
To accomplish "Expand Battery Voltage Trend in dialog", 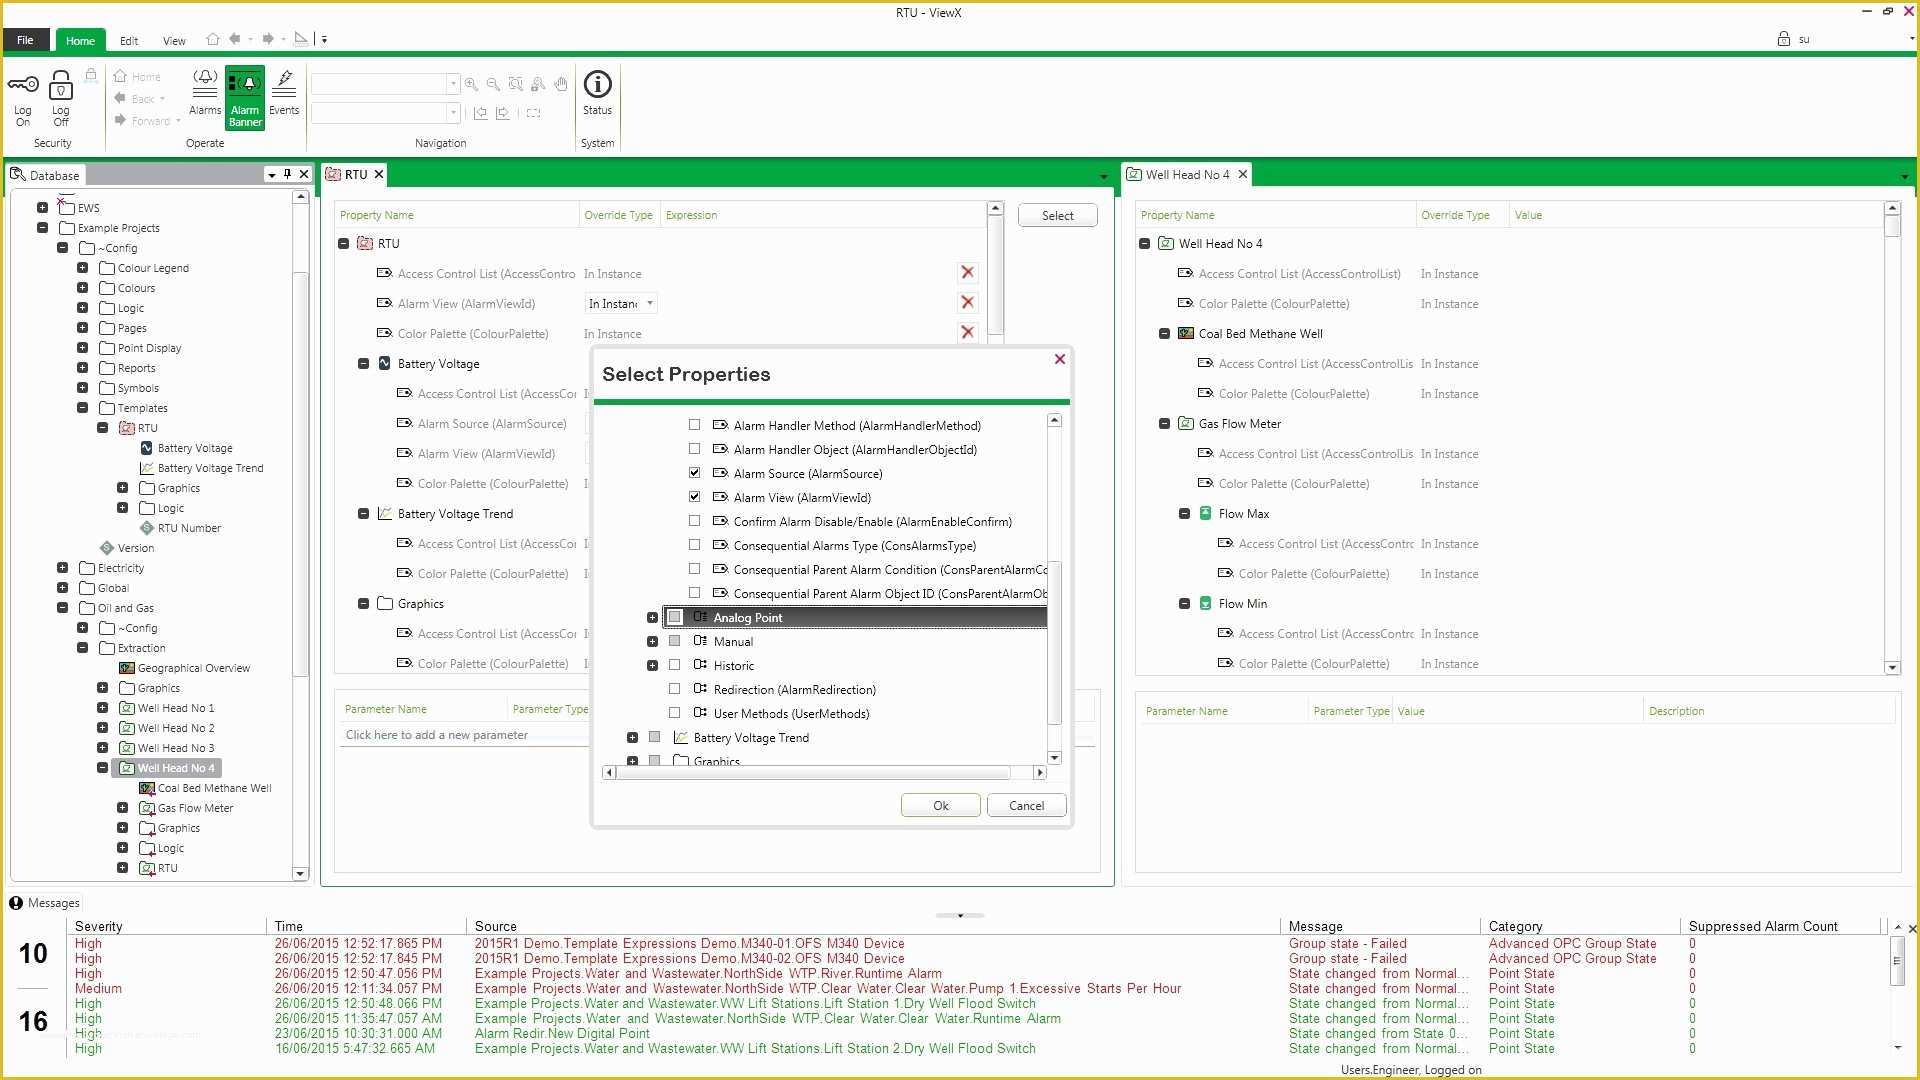I will click(x=632, y=738).
